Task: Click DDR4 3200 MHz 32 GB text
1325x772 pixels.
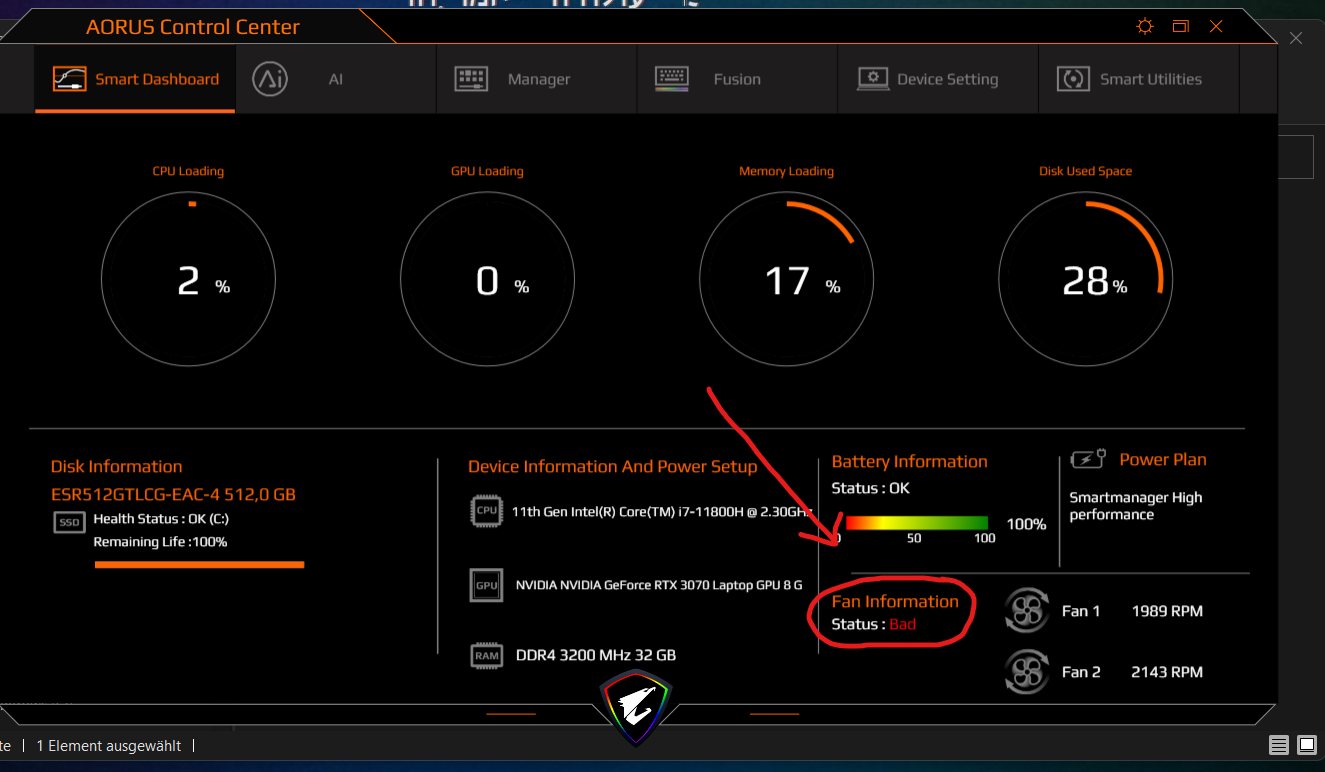Action: tap(596, 655)
